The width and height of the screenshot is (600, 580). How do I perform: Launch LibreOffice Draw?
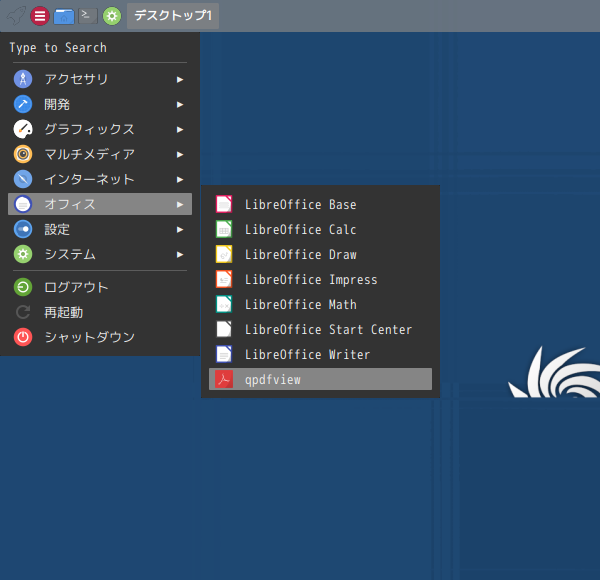(320, 254)
